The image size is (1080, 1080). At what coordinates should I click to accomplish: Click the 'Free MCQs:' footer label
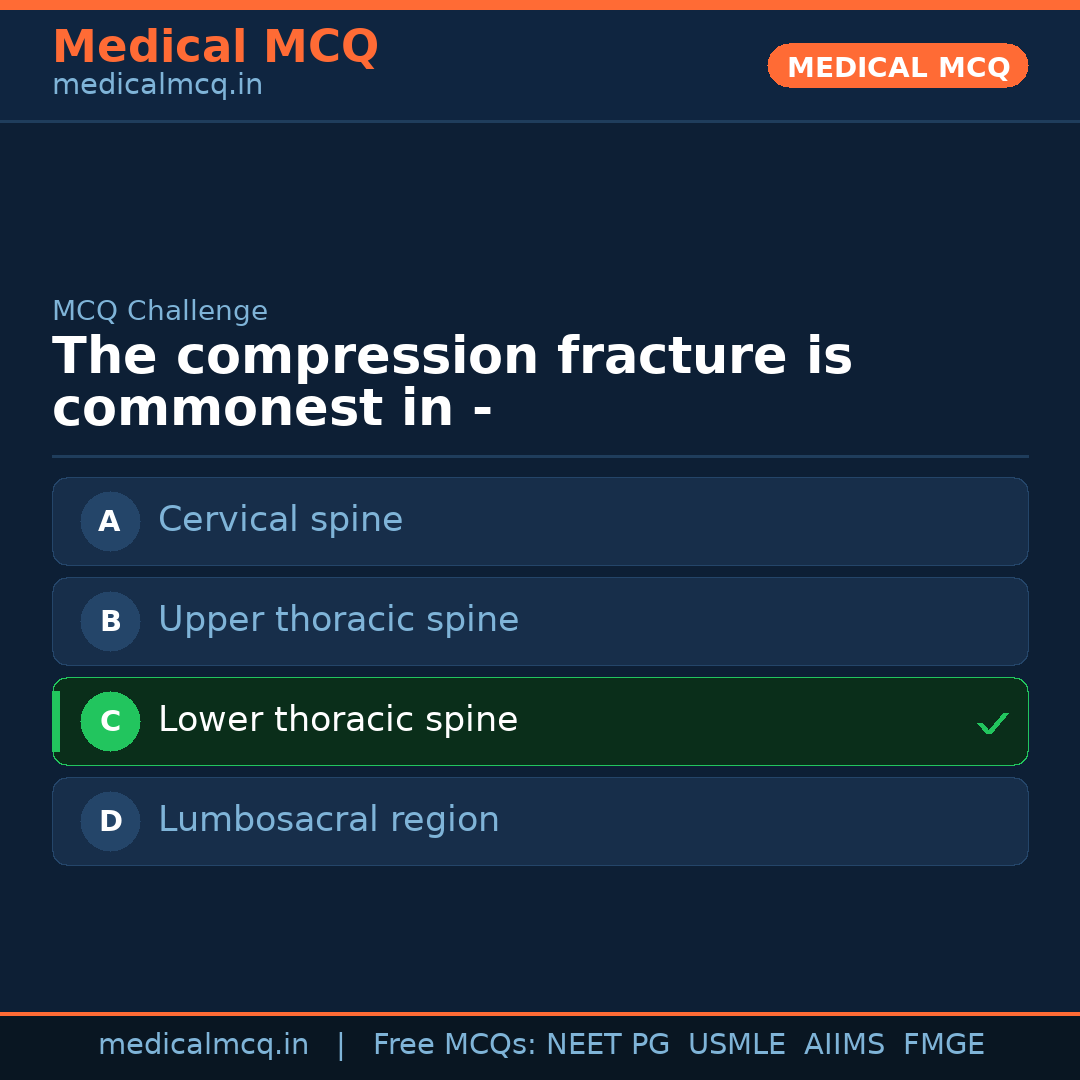(455, 1045)
